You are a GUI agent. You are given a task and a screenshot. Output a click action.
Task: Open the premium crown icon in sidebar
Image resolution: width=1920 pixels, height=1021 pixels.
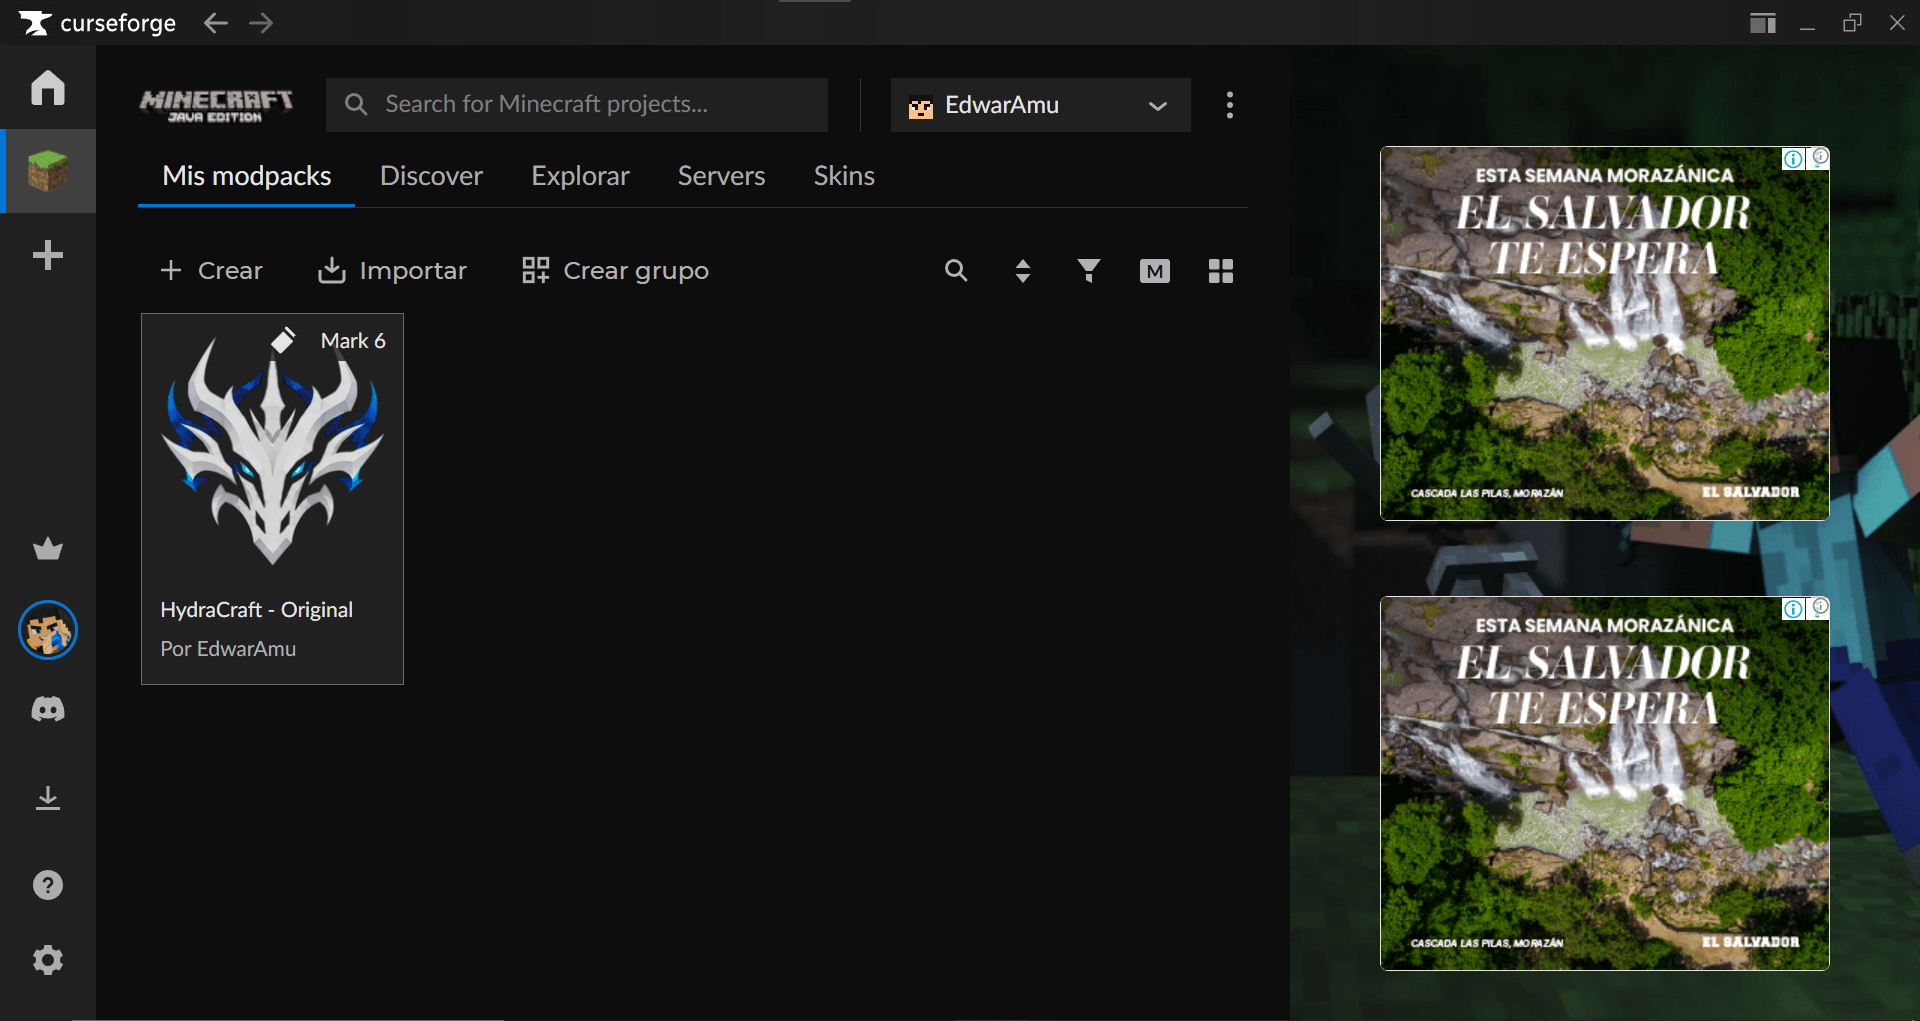[x=48, y=548]
